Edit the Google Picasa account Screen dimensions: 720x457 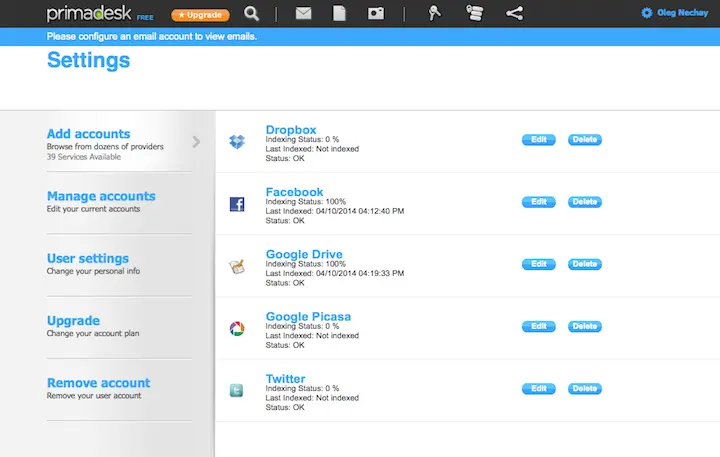tap(539, 326)
